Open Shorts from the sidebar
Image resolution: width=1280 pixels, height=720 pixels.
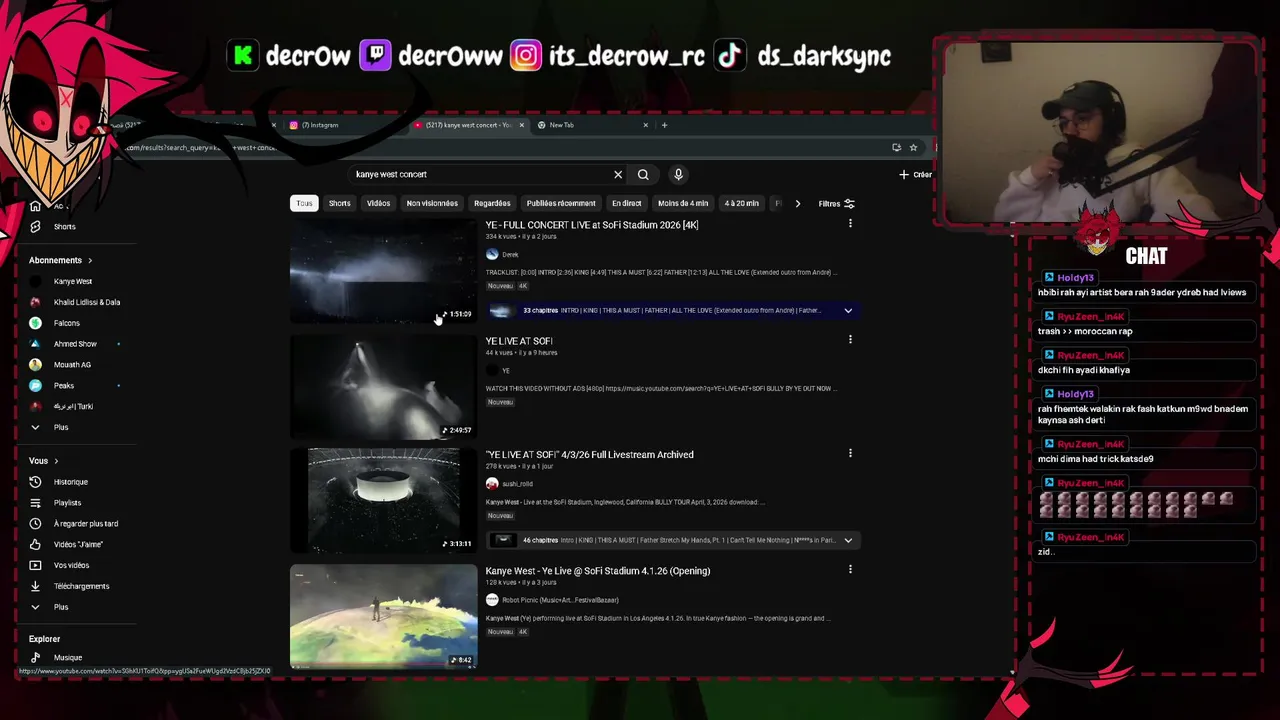tap(64, 227)
